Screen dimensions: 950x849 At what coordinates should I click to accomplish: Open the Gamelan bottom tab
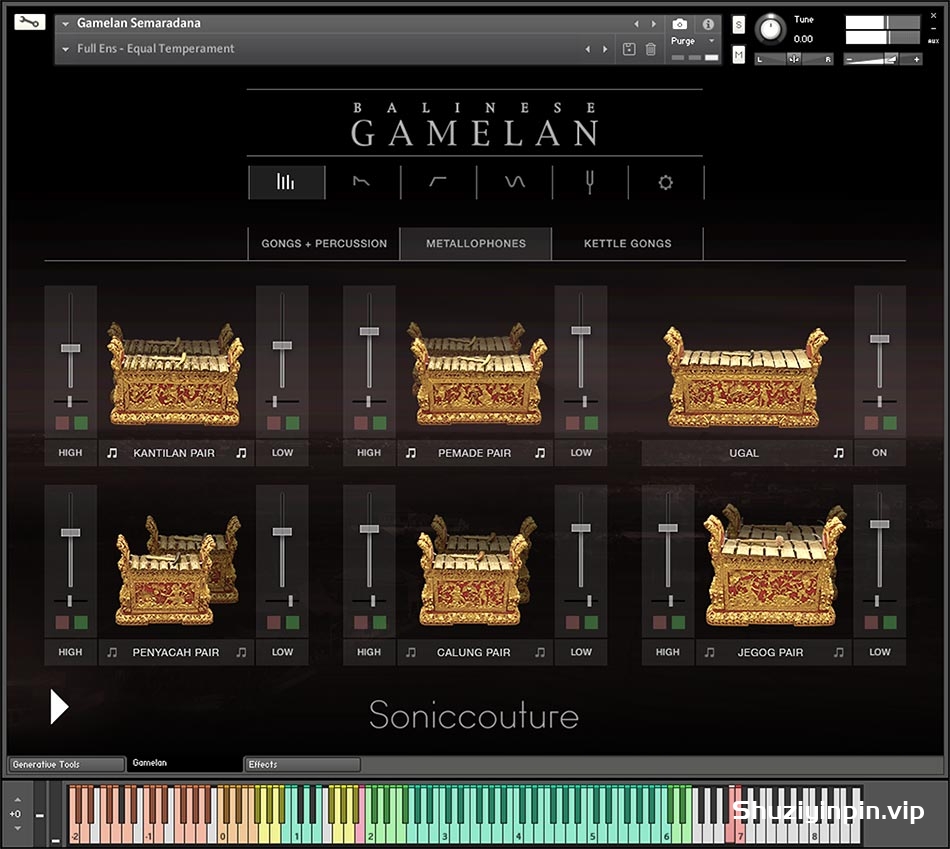pyautogui.click(x=185, y=763)
